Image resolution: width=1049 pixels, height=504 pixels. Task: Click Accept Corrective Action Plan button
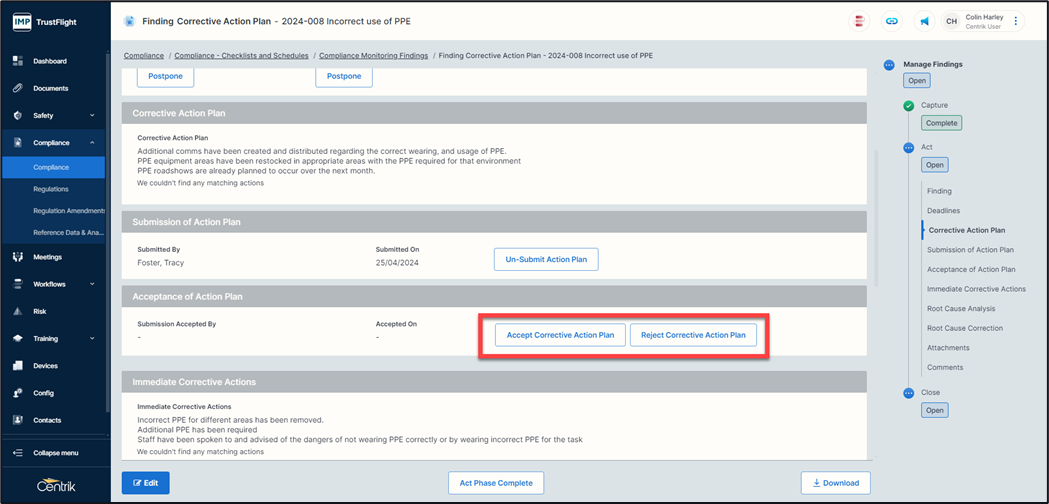(560, 335)
